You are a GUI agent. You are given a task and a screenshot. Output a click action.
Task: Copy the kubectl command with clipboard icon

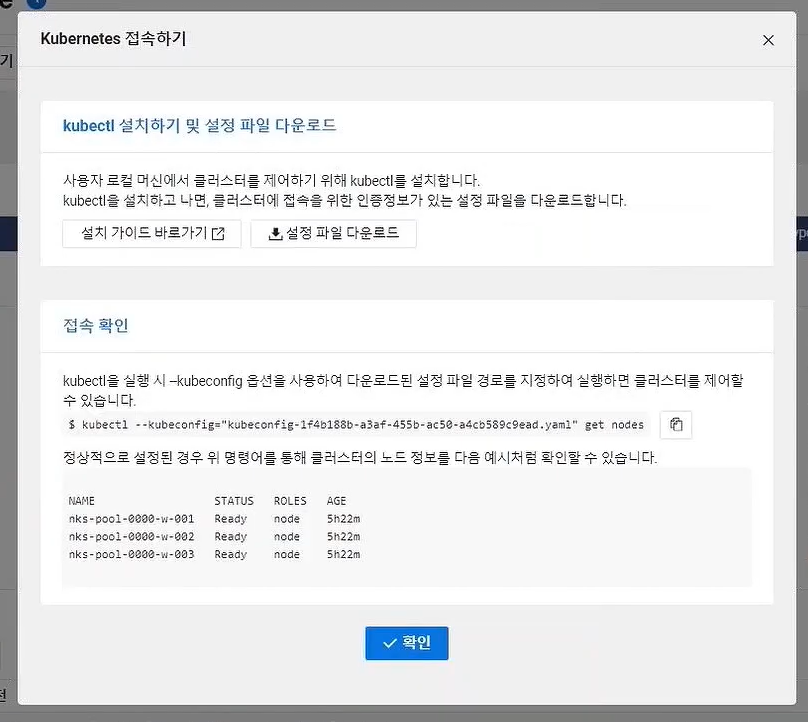(x=676, y=425)
